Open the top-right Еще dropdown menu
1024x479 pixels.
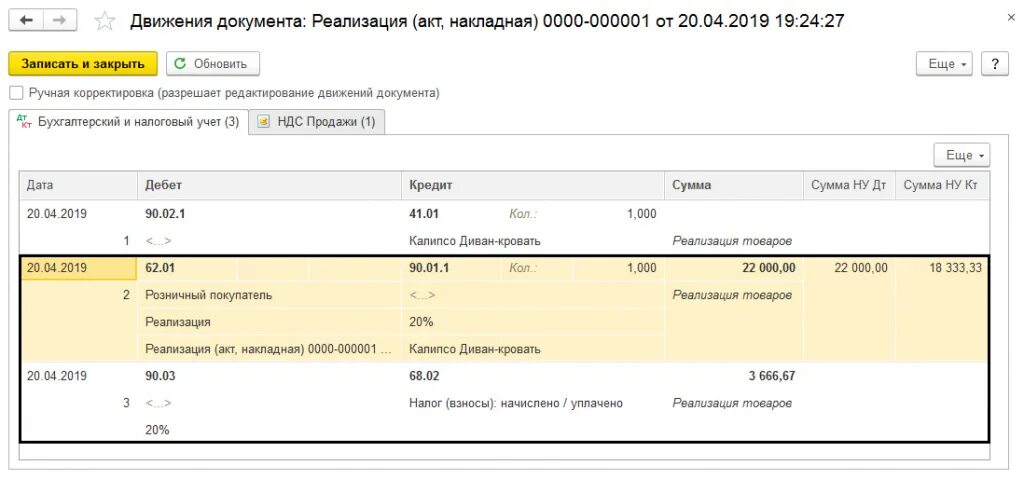point(944,64)
